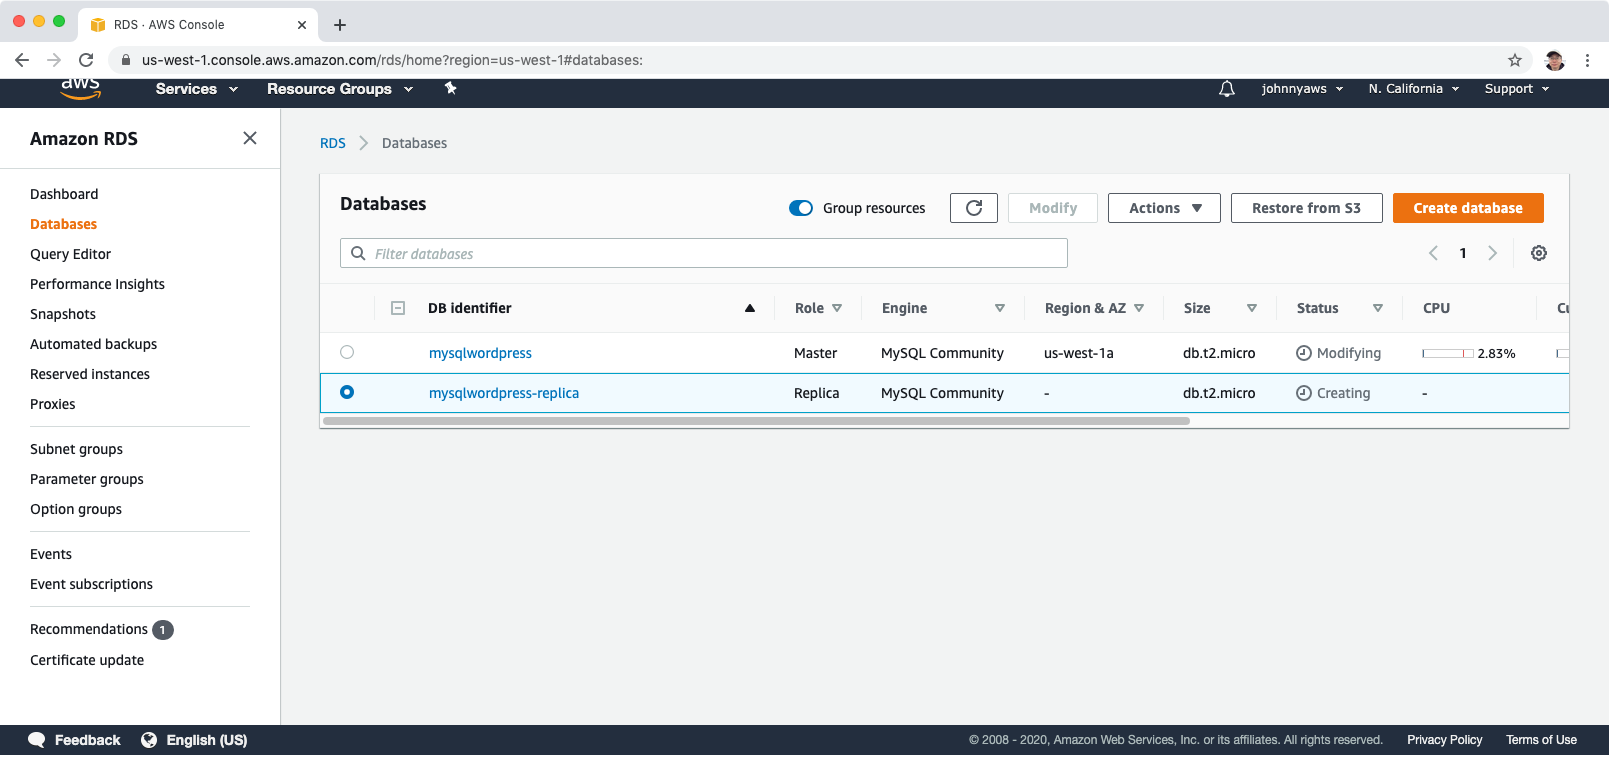Click the language globe icon
The height and width of the screenshot is (766, 1609).
(x=149, y=740)
